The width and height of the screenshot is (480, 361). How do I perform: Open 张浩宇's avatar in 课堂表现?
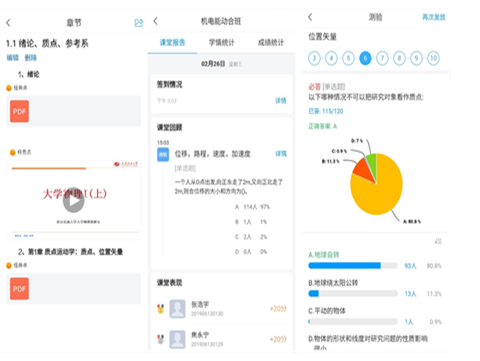pyautogui.click(x=177, y=309)
